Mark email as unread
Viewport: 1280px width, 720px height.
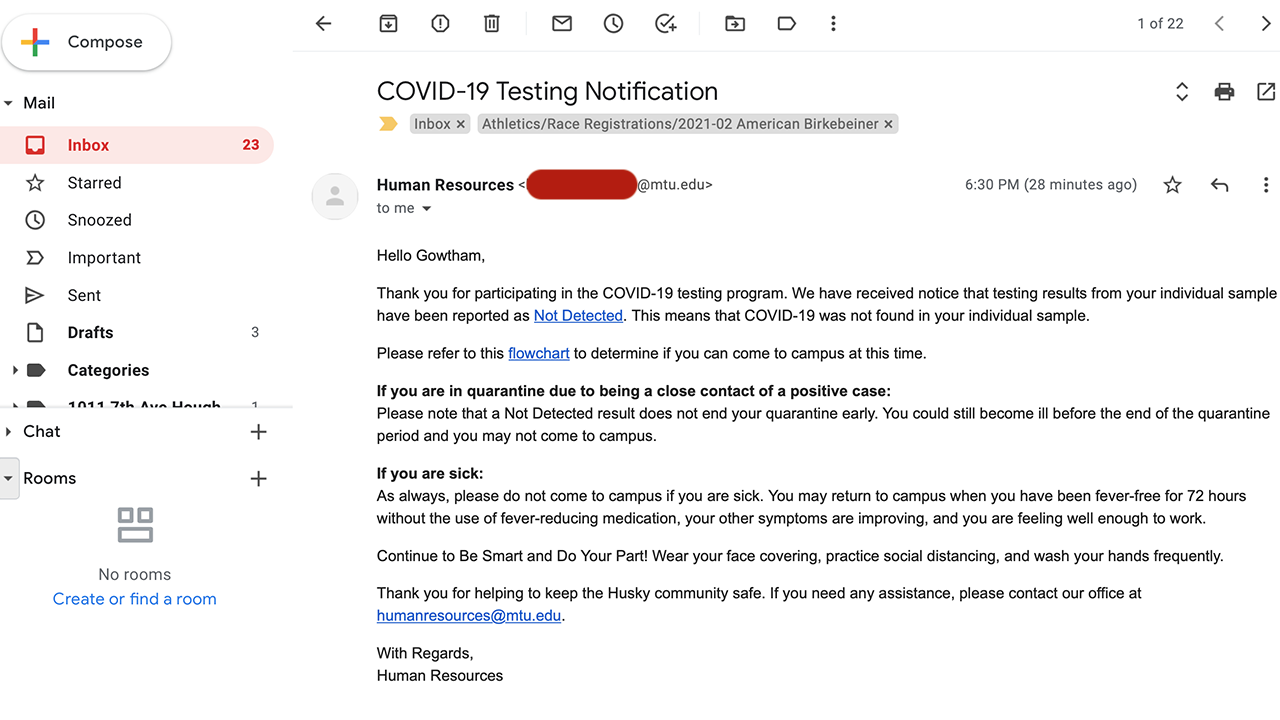pyautogui.click(x=562, y=24)
